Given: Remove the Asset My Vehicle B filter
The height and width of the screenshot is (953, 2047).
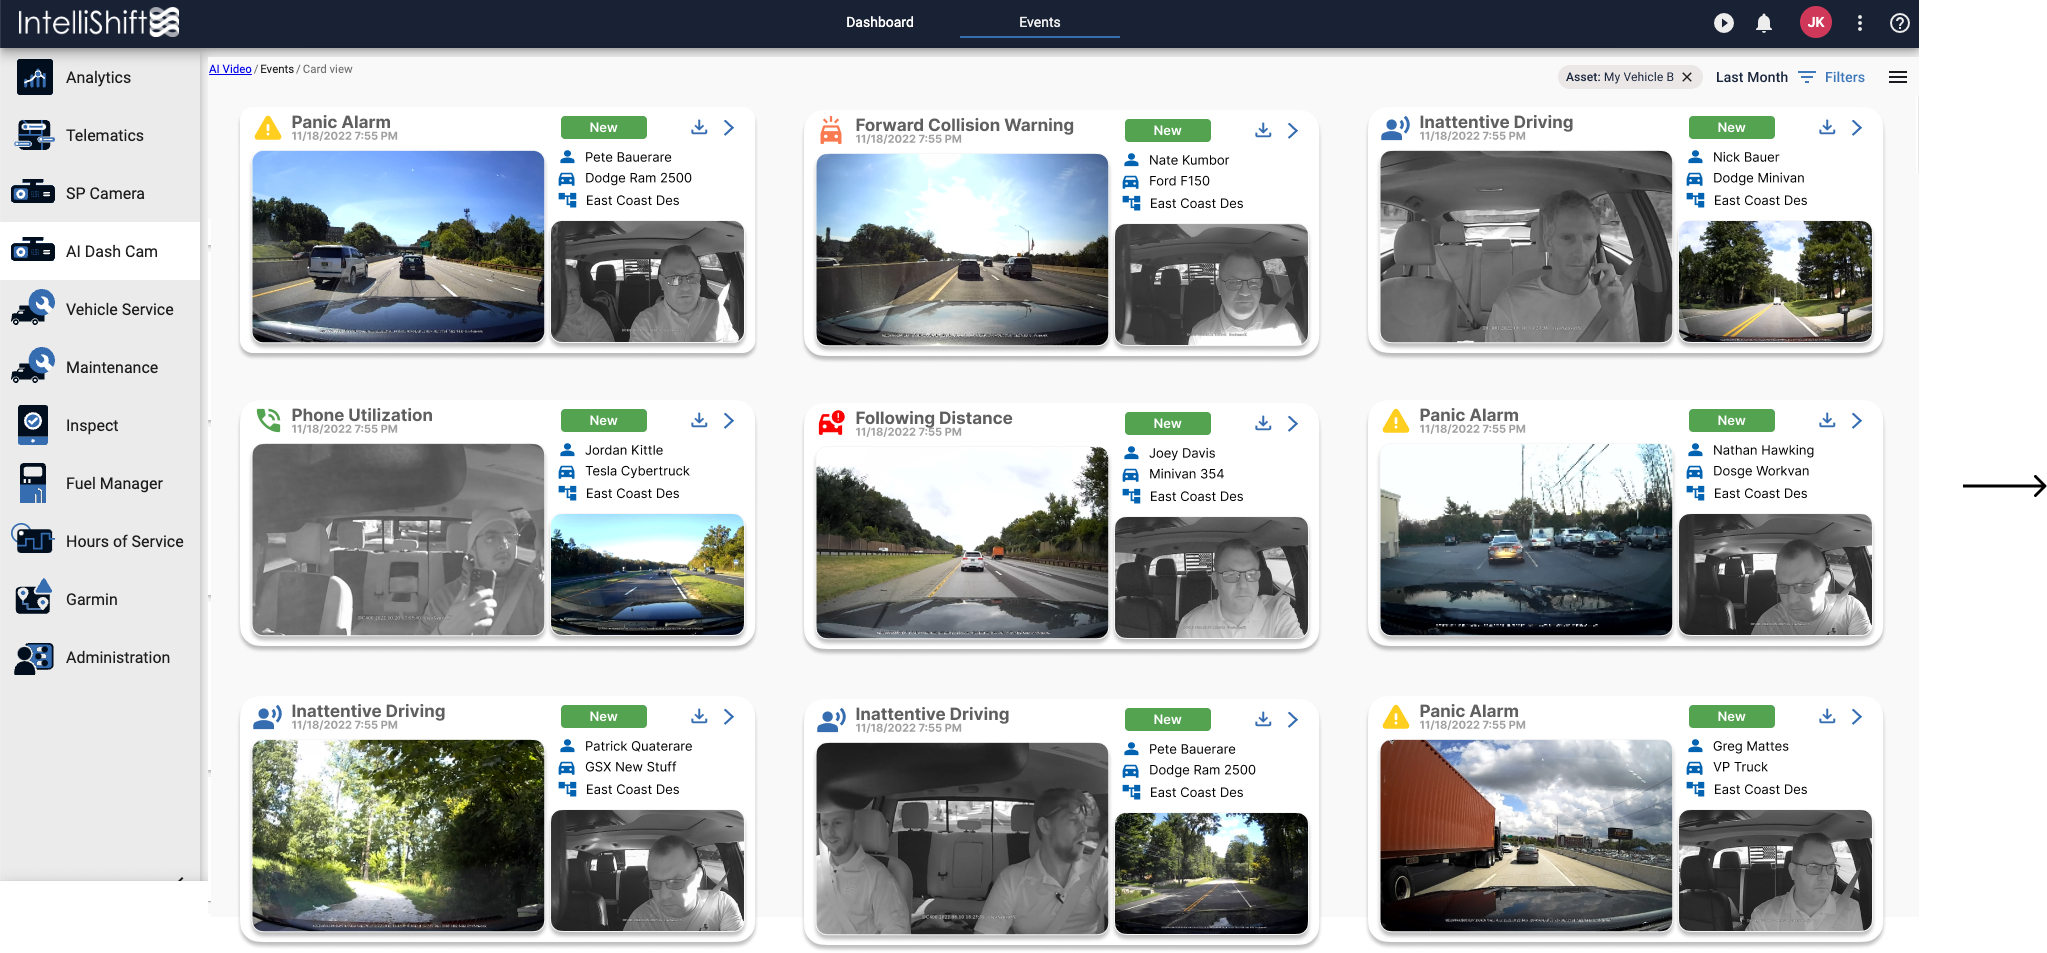Looking at the screenshot, I should pos(1687,77).
